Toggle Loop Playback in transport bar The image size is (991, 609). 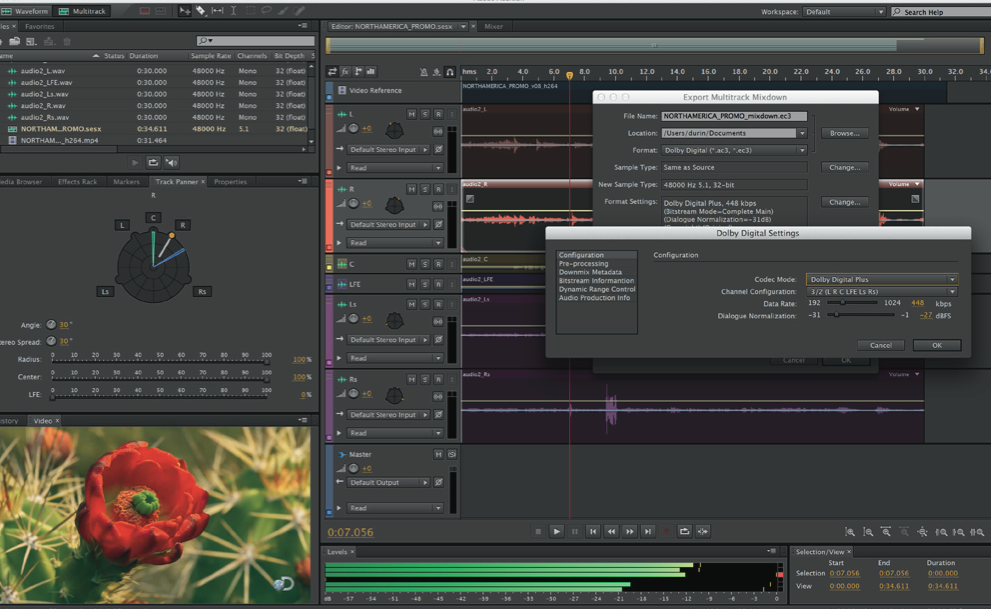(684, 531)
